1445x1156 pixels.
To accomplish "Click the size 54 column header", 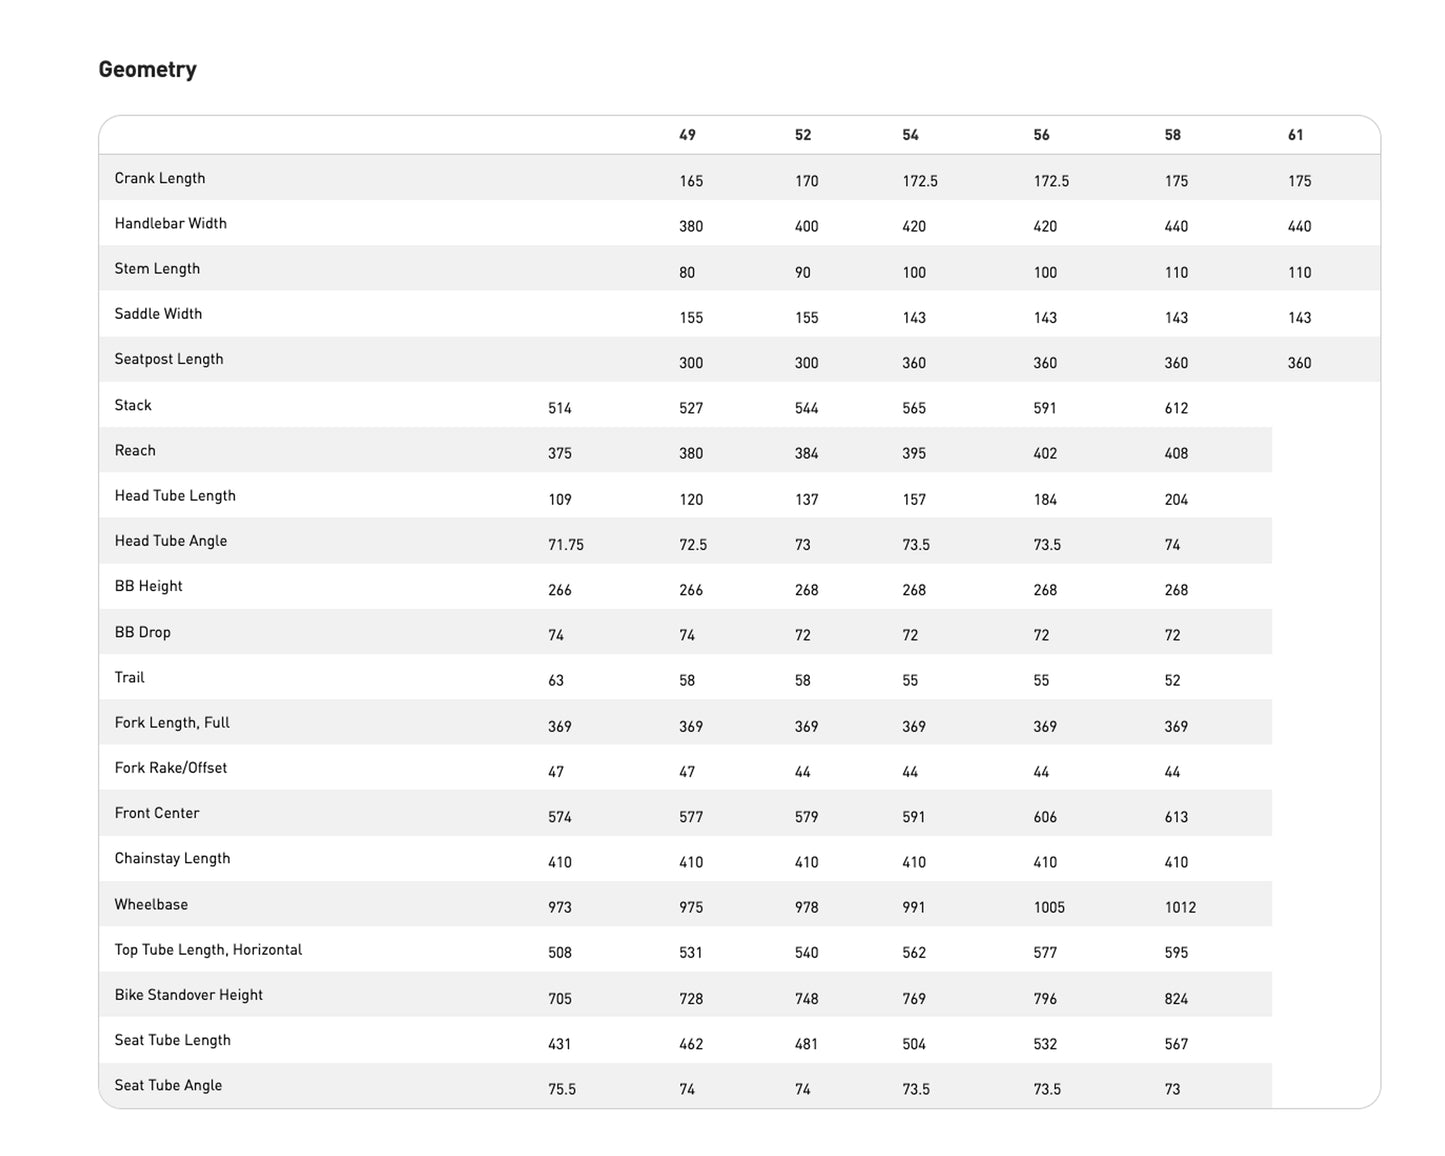I will click(910, 135).
